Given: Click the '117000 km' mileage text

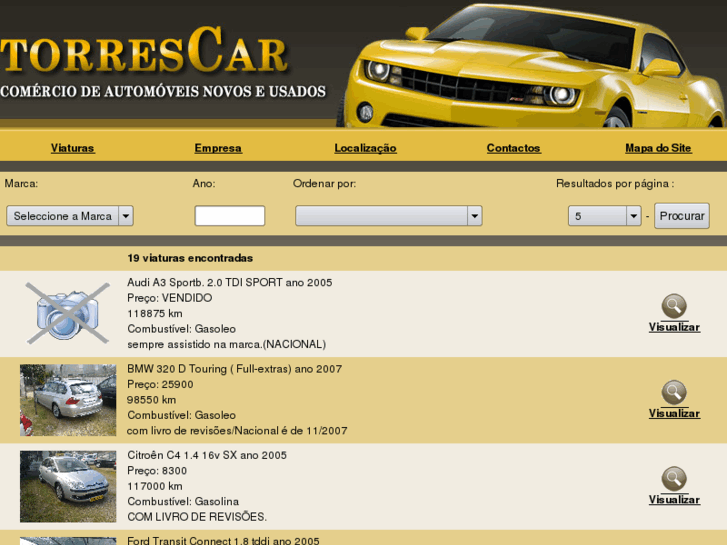Looking at the screenshot, I should coord(155,486).
